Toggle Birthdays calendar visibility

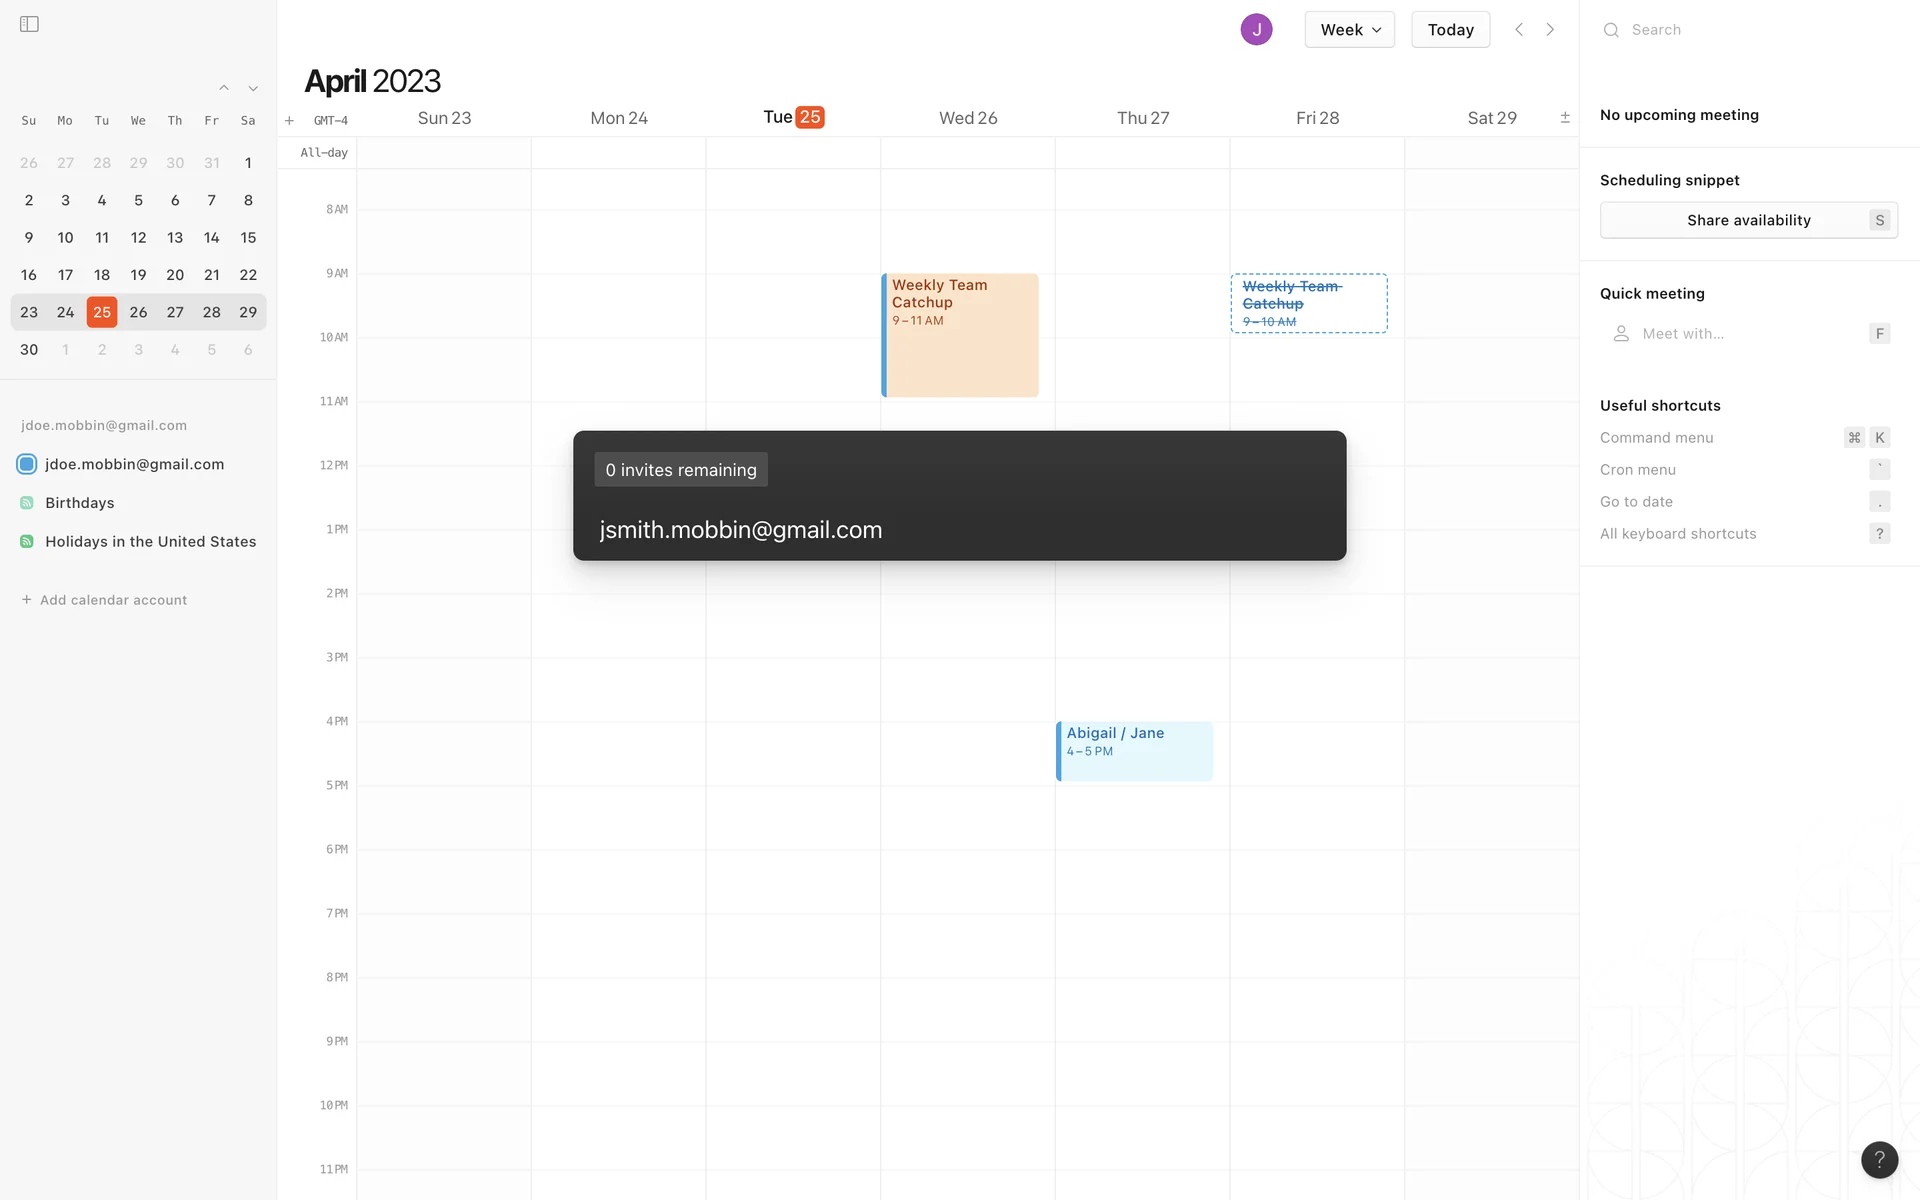click(27, 503)
